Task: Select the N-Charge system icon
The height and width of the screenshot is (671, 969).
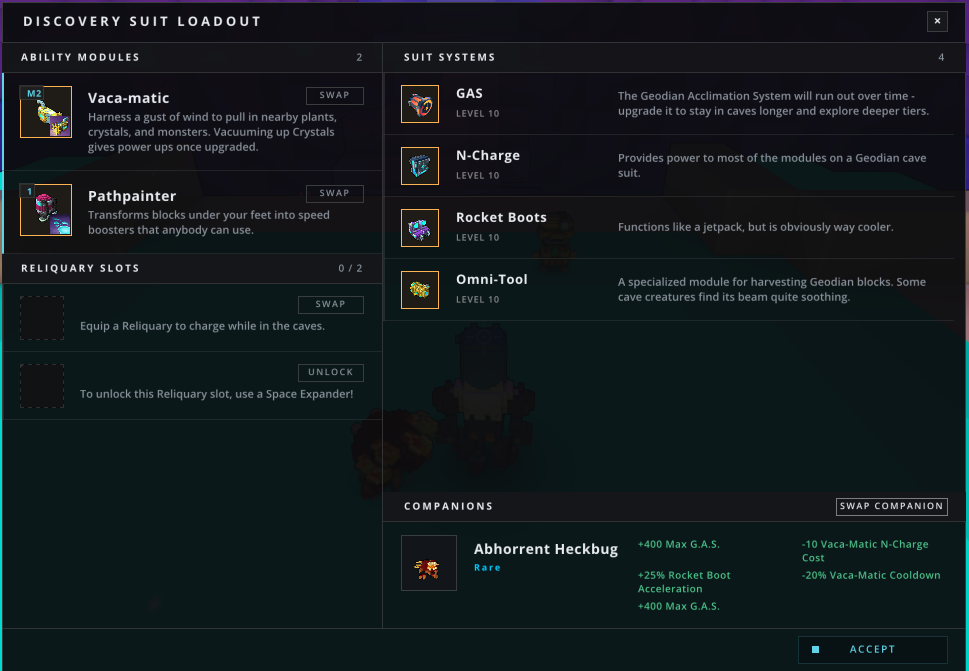Action: tap(420, 166)
